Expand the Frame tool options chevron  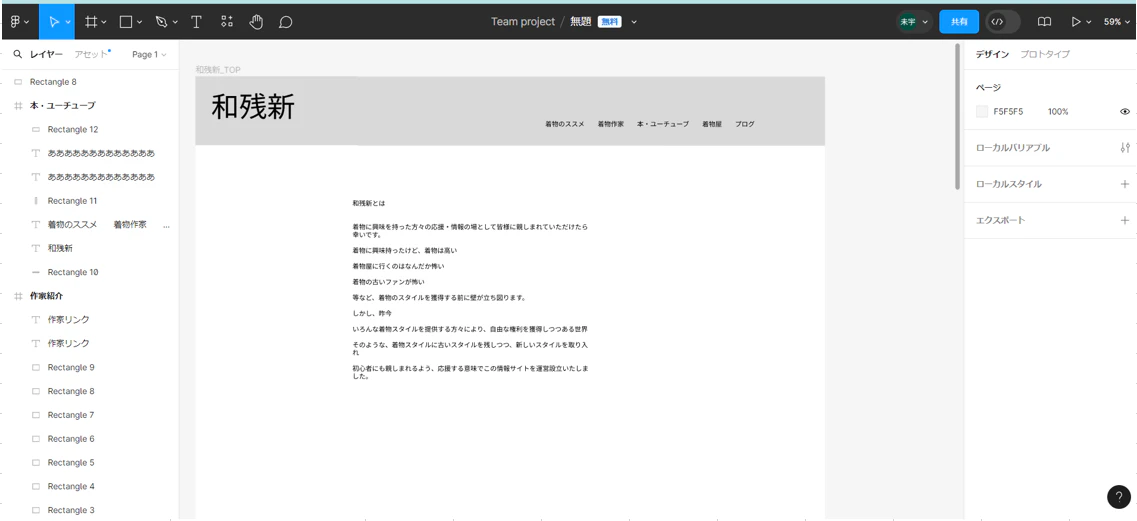pos(104,22)
